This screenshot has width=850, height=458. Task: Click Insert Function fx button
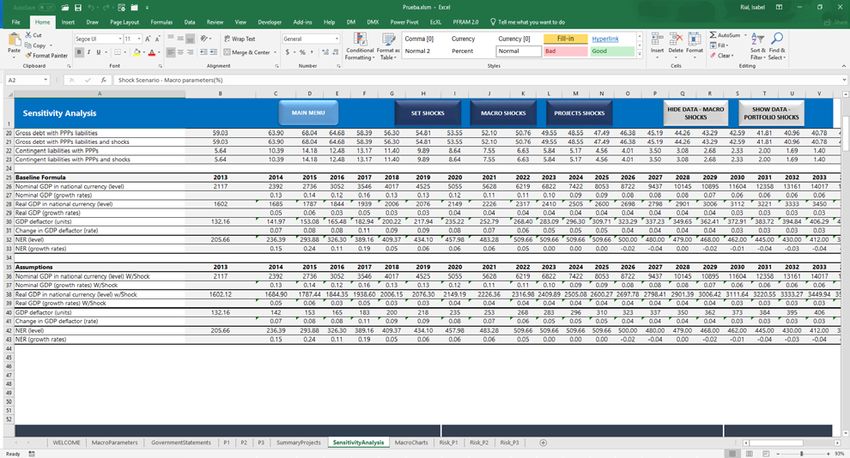coord(104,80)
